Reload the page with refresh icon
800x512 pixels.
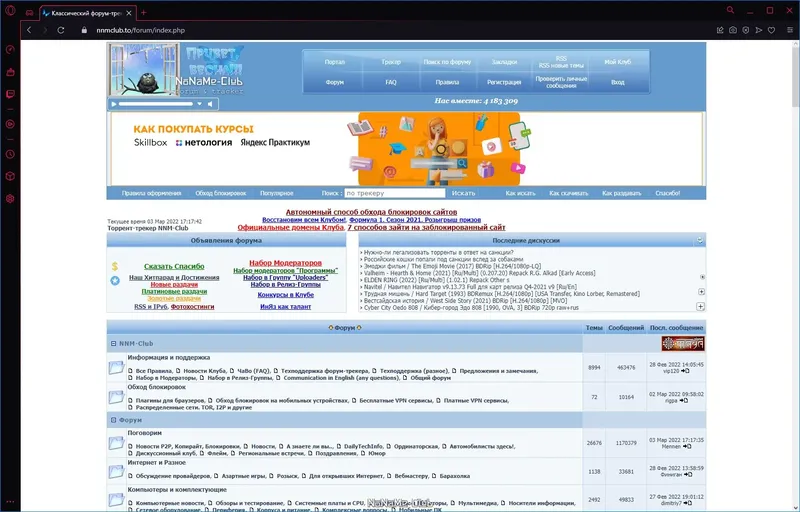pos(61,30)
